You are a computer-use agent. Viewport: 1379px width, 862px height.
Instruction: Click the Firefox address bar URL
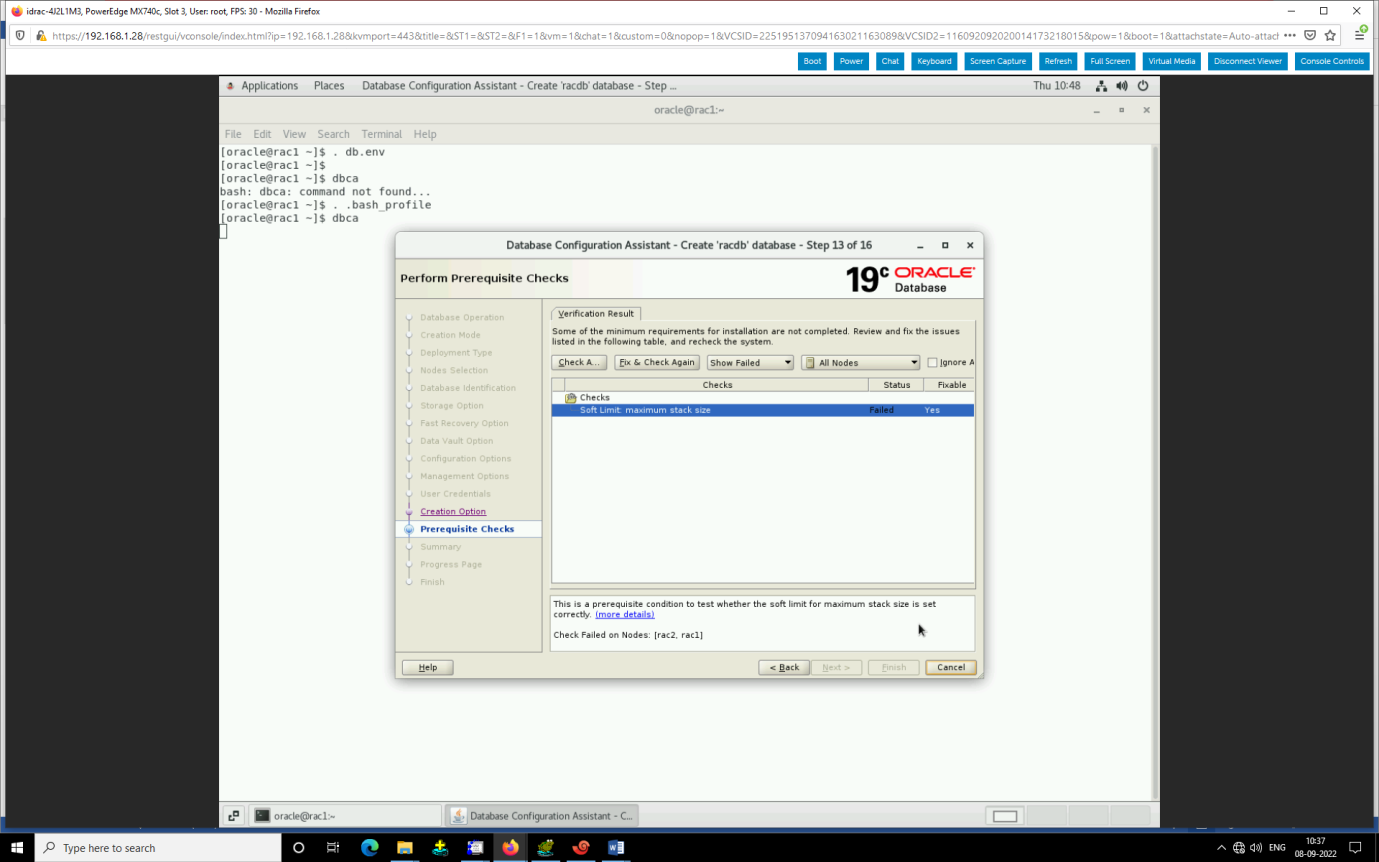point(665,35)
